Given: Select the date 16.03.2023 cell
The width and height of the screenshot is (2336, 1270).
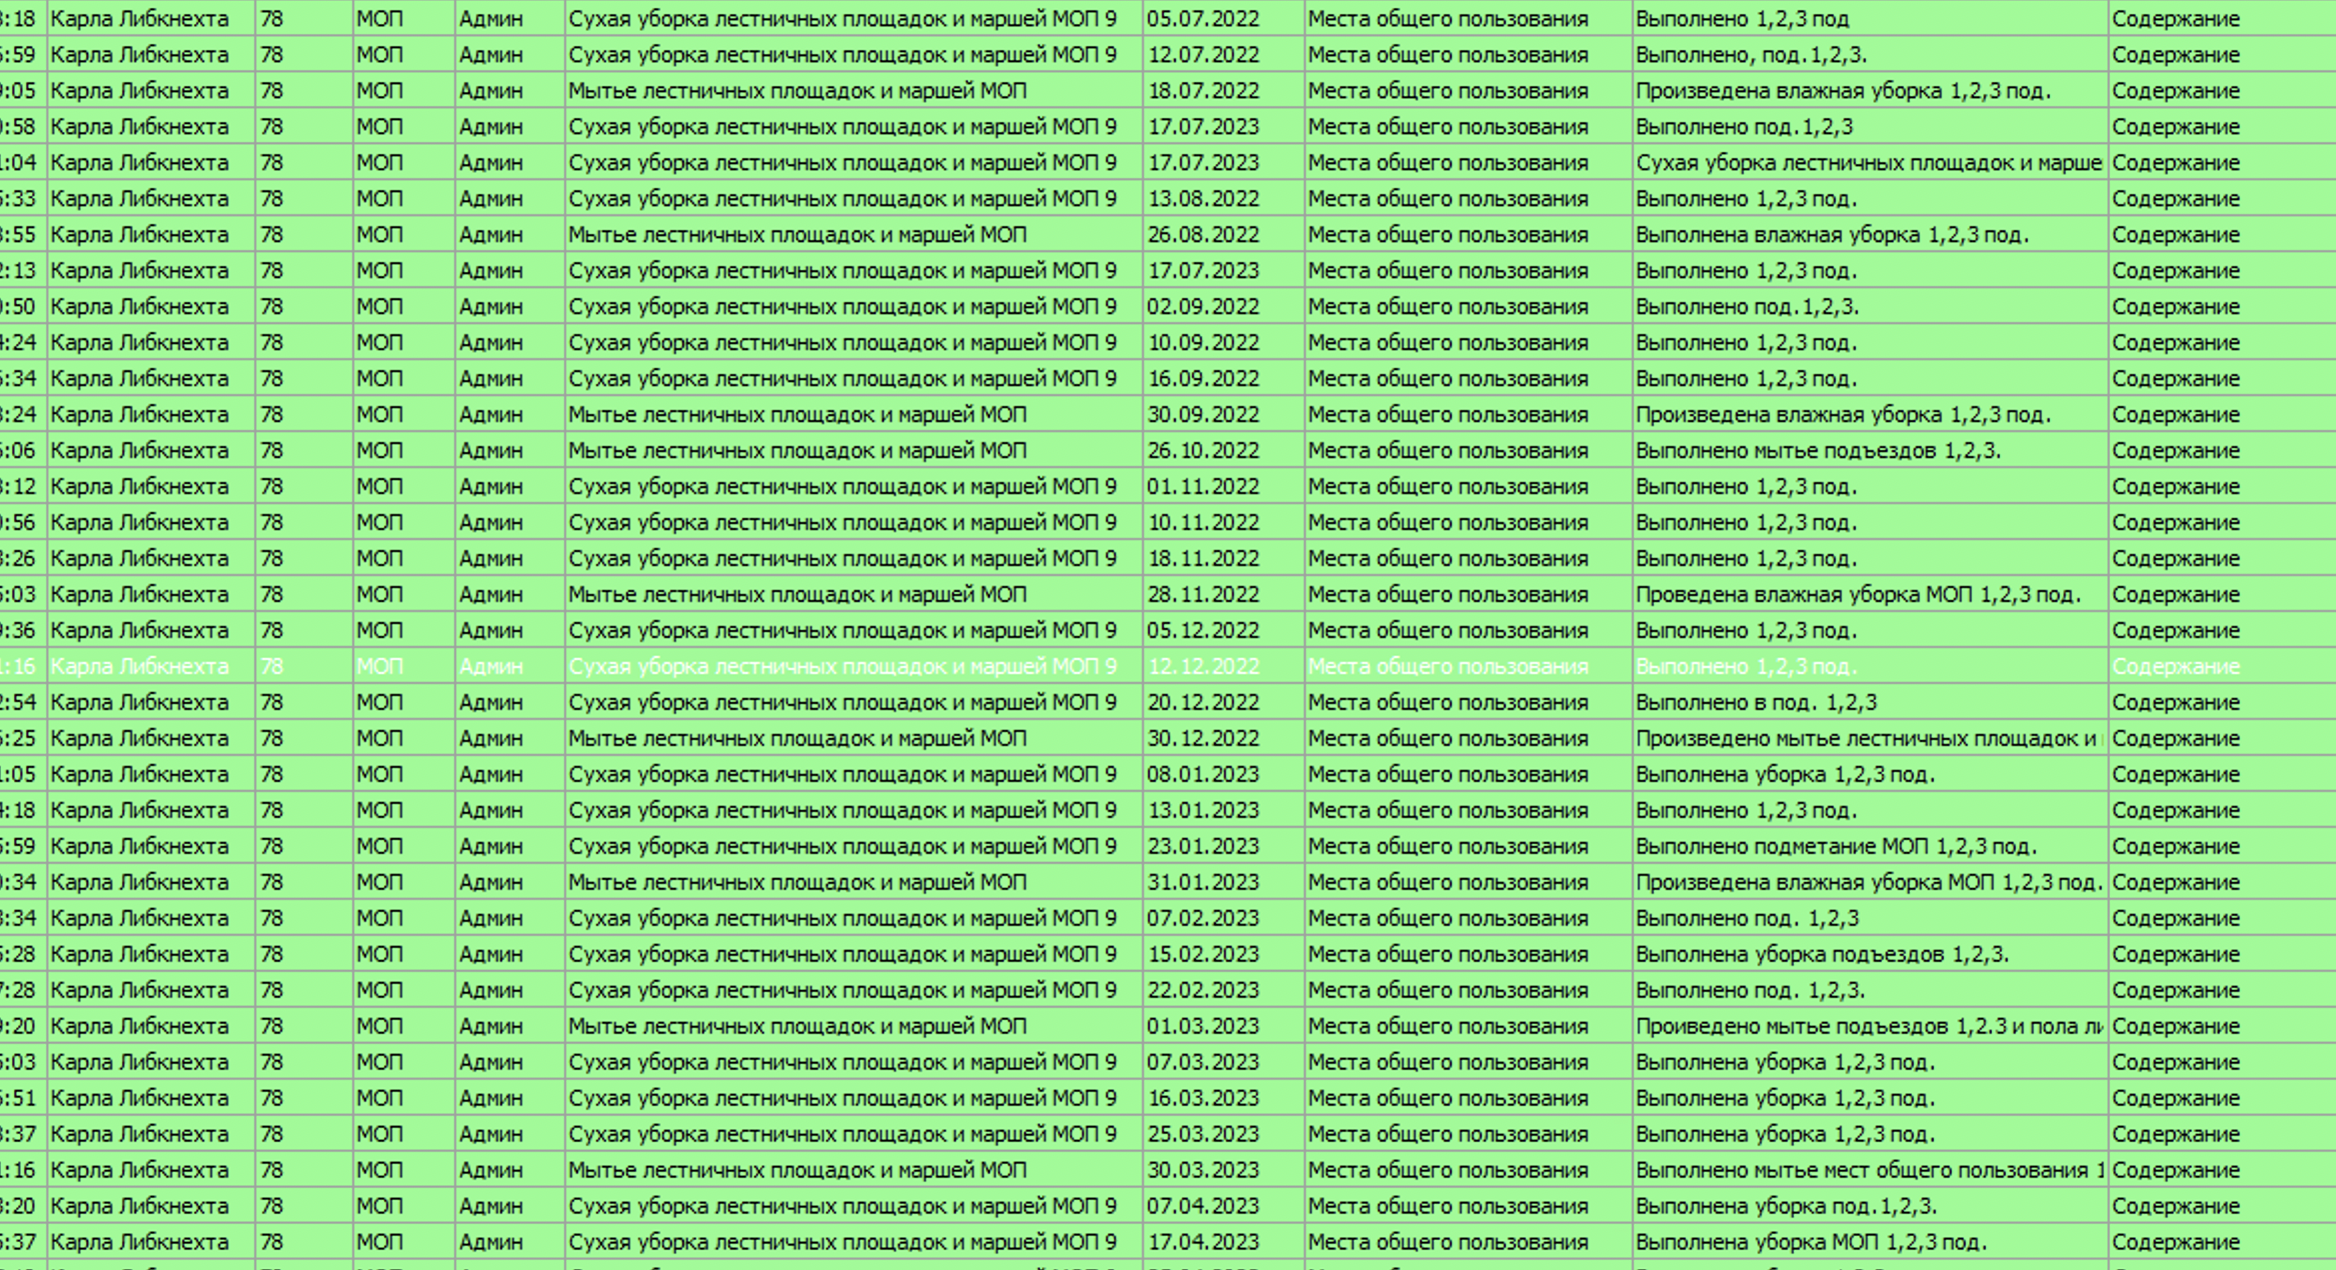Looking at the screenshot, I should tap(1202, 1099).
